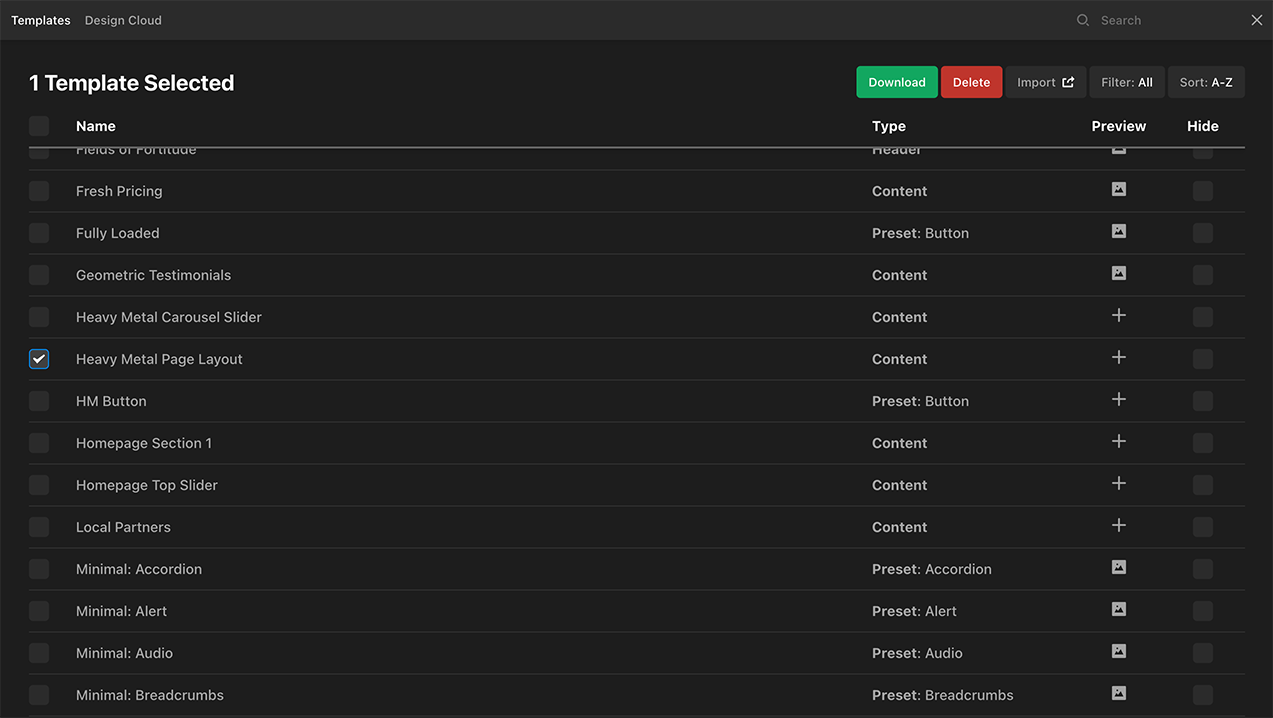Click the Import button
This screenshot has width=1273, height=718.
[x=1045, y=82]
